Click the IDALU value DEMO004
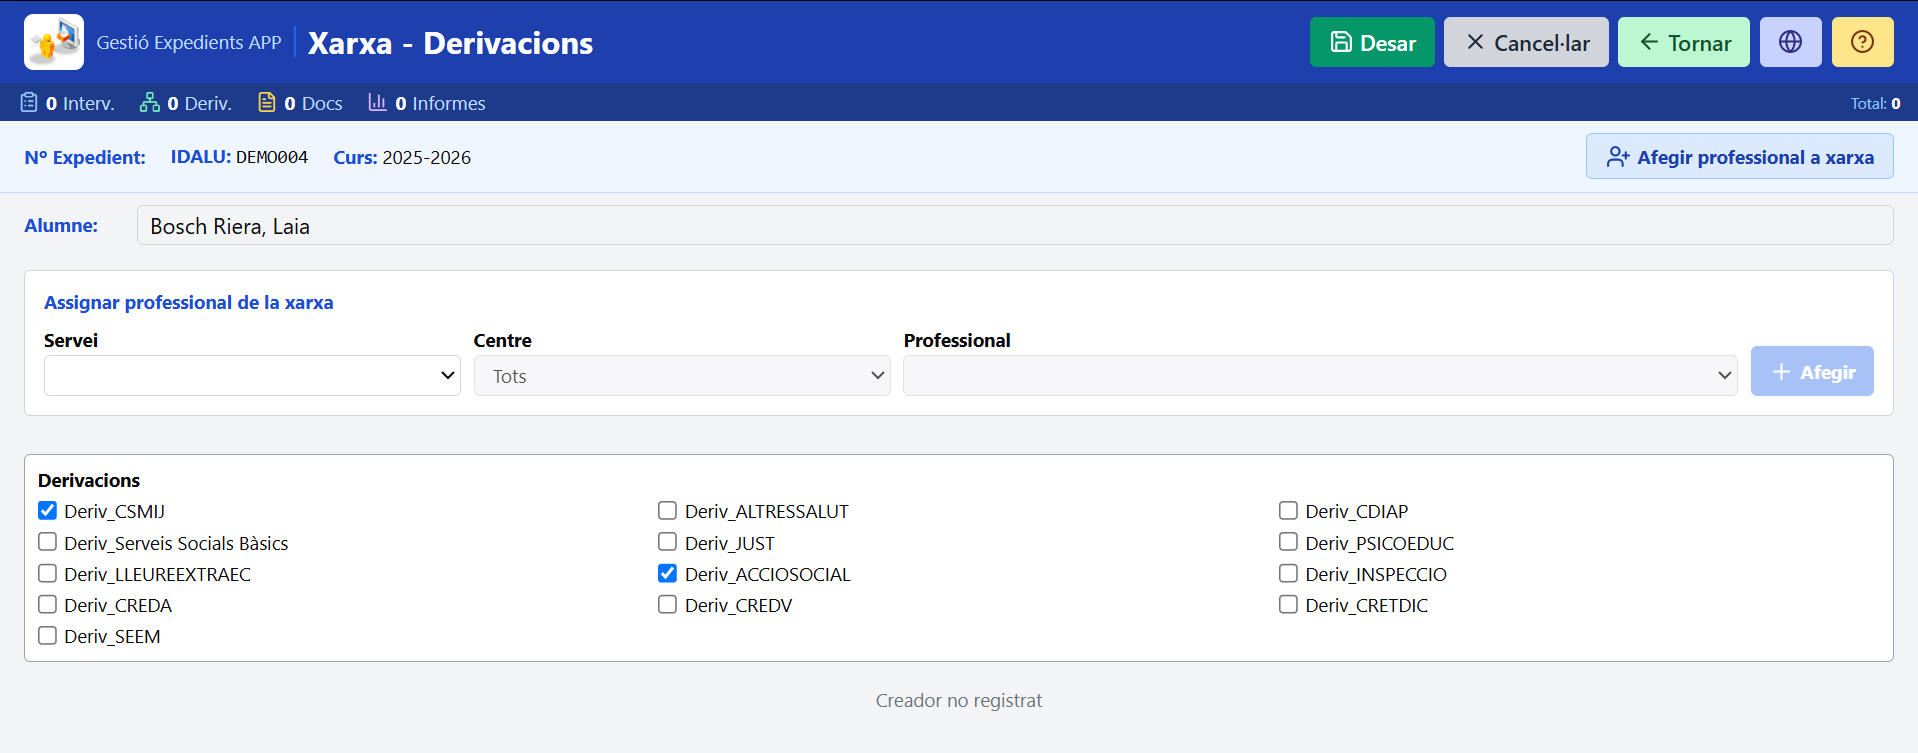 272,157
